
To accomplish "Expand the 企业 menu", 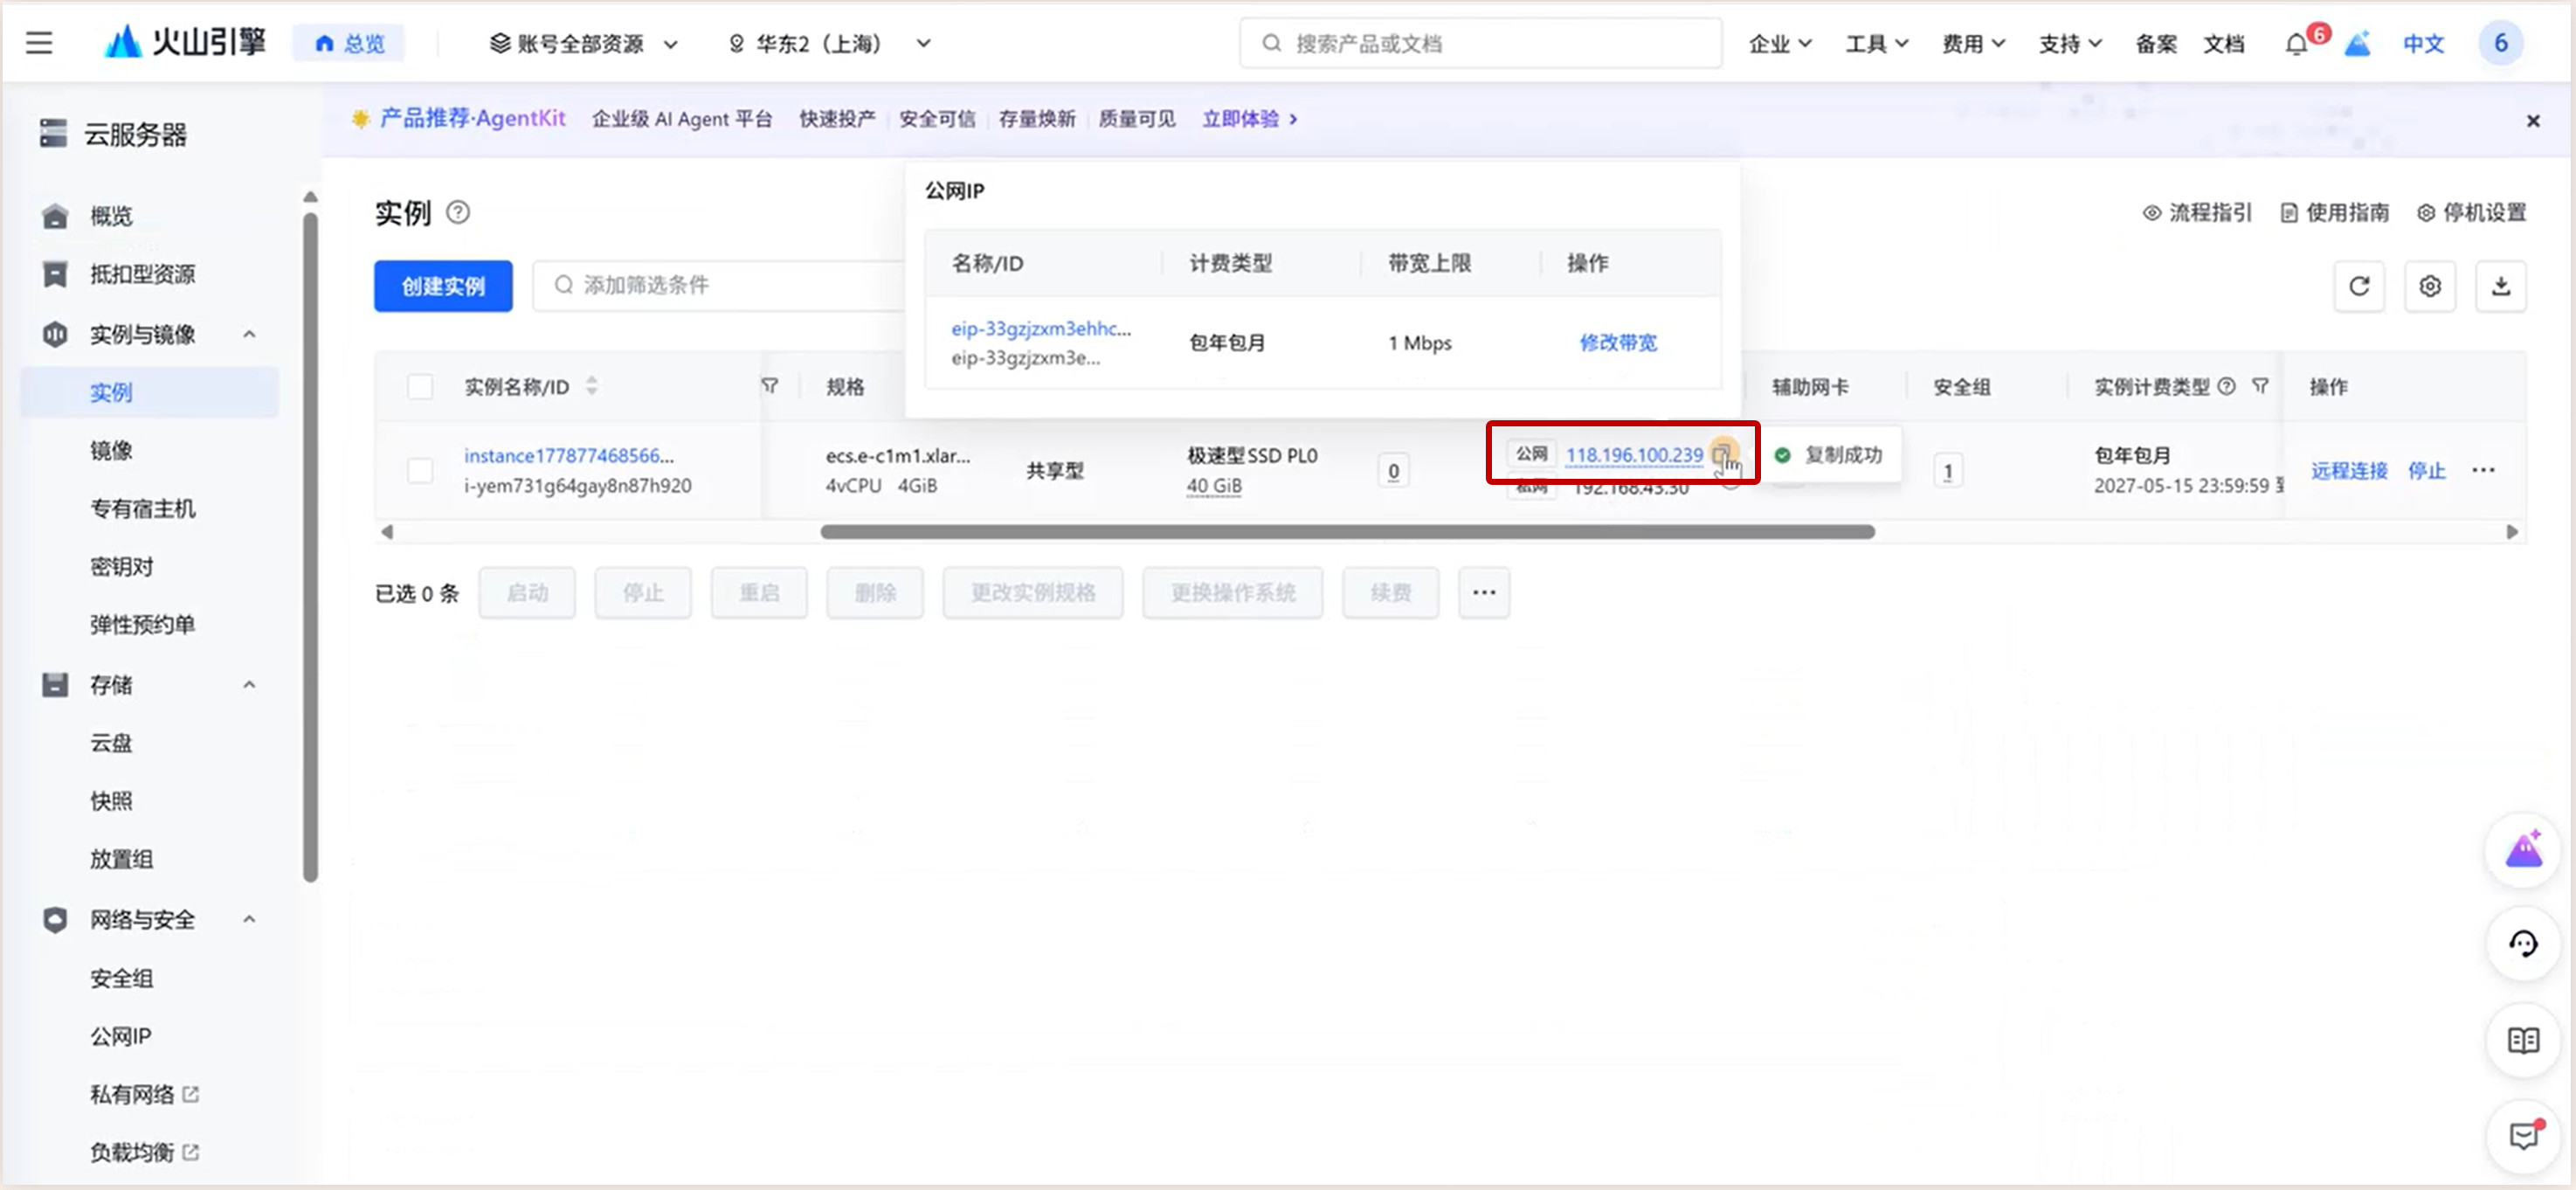I will tap(1780, 44).
